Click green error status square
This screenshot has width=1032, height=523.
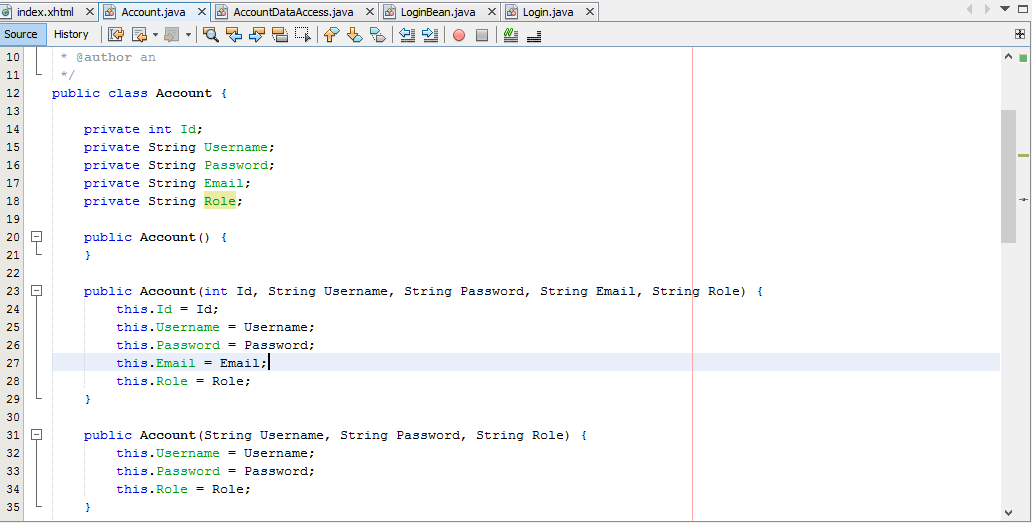(x=1023, y=58)
